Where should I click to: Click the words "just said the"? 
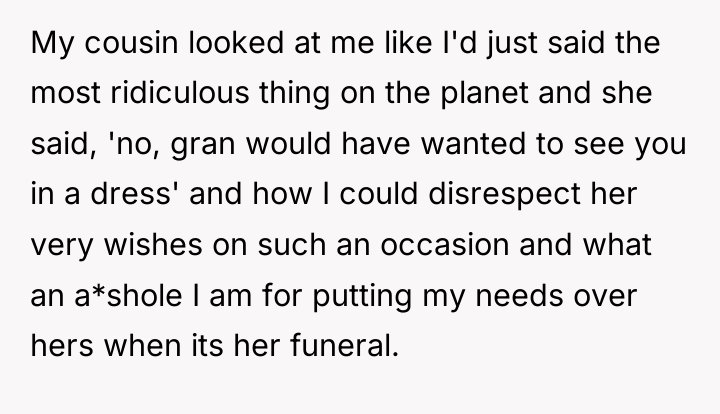(x=574, y=44)
